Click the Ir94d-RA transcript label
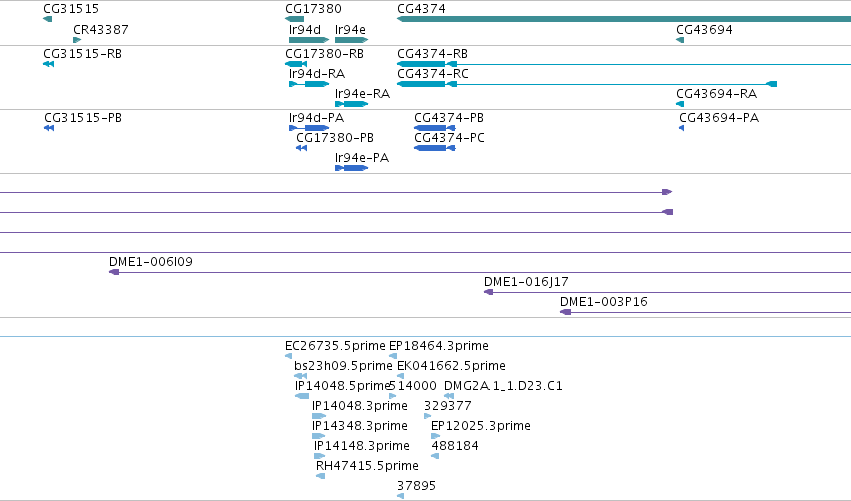Viewport: 851px width, 501px height. click(317, 73)
